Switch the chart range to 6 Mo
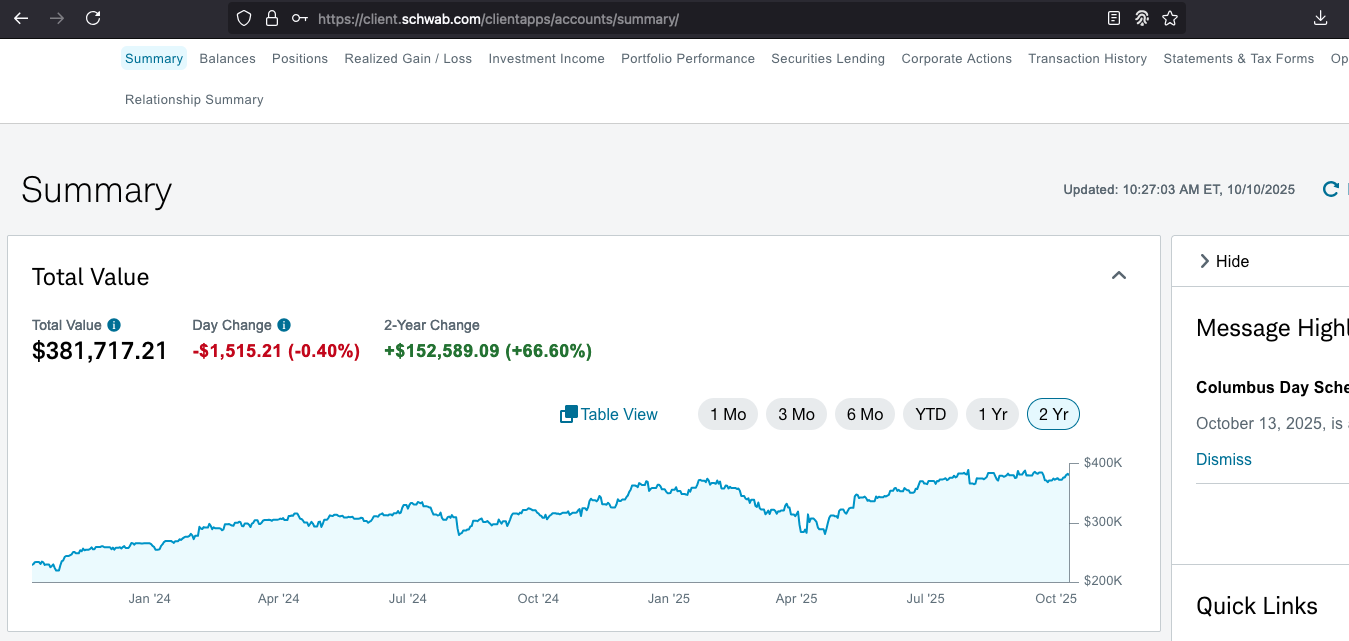Image resolution: width=1349 pixels, height=641 pixels. (864, 414)
